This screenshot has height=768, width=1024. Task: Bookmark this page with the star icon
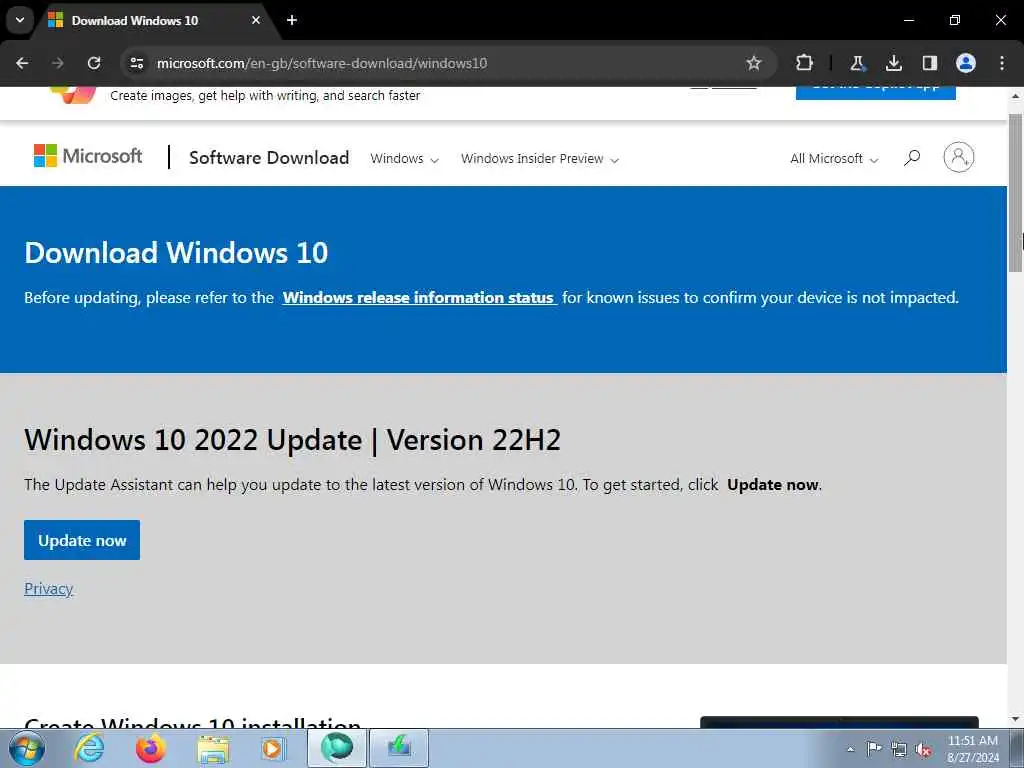point(754,63)
